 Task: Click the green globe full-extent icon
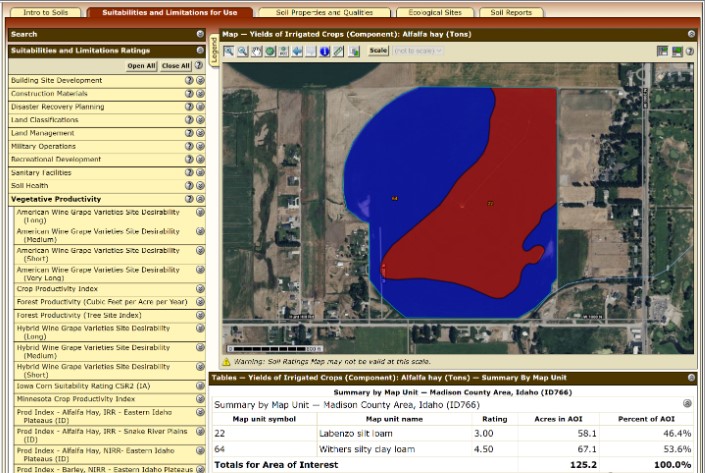click(x=270, y=51)
